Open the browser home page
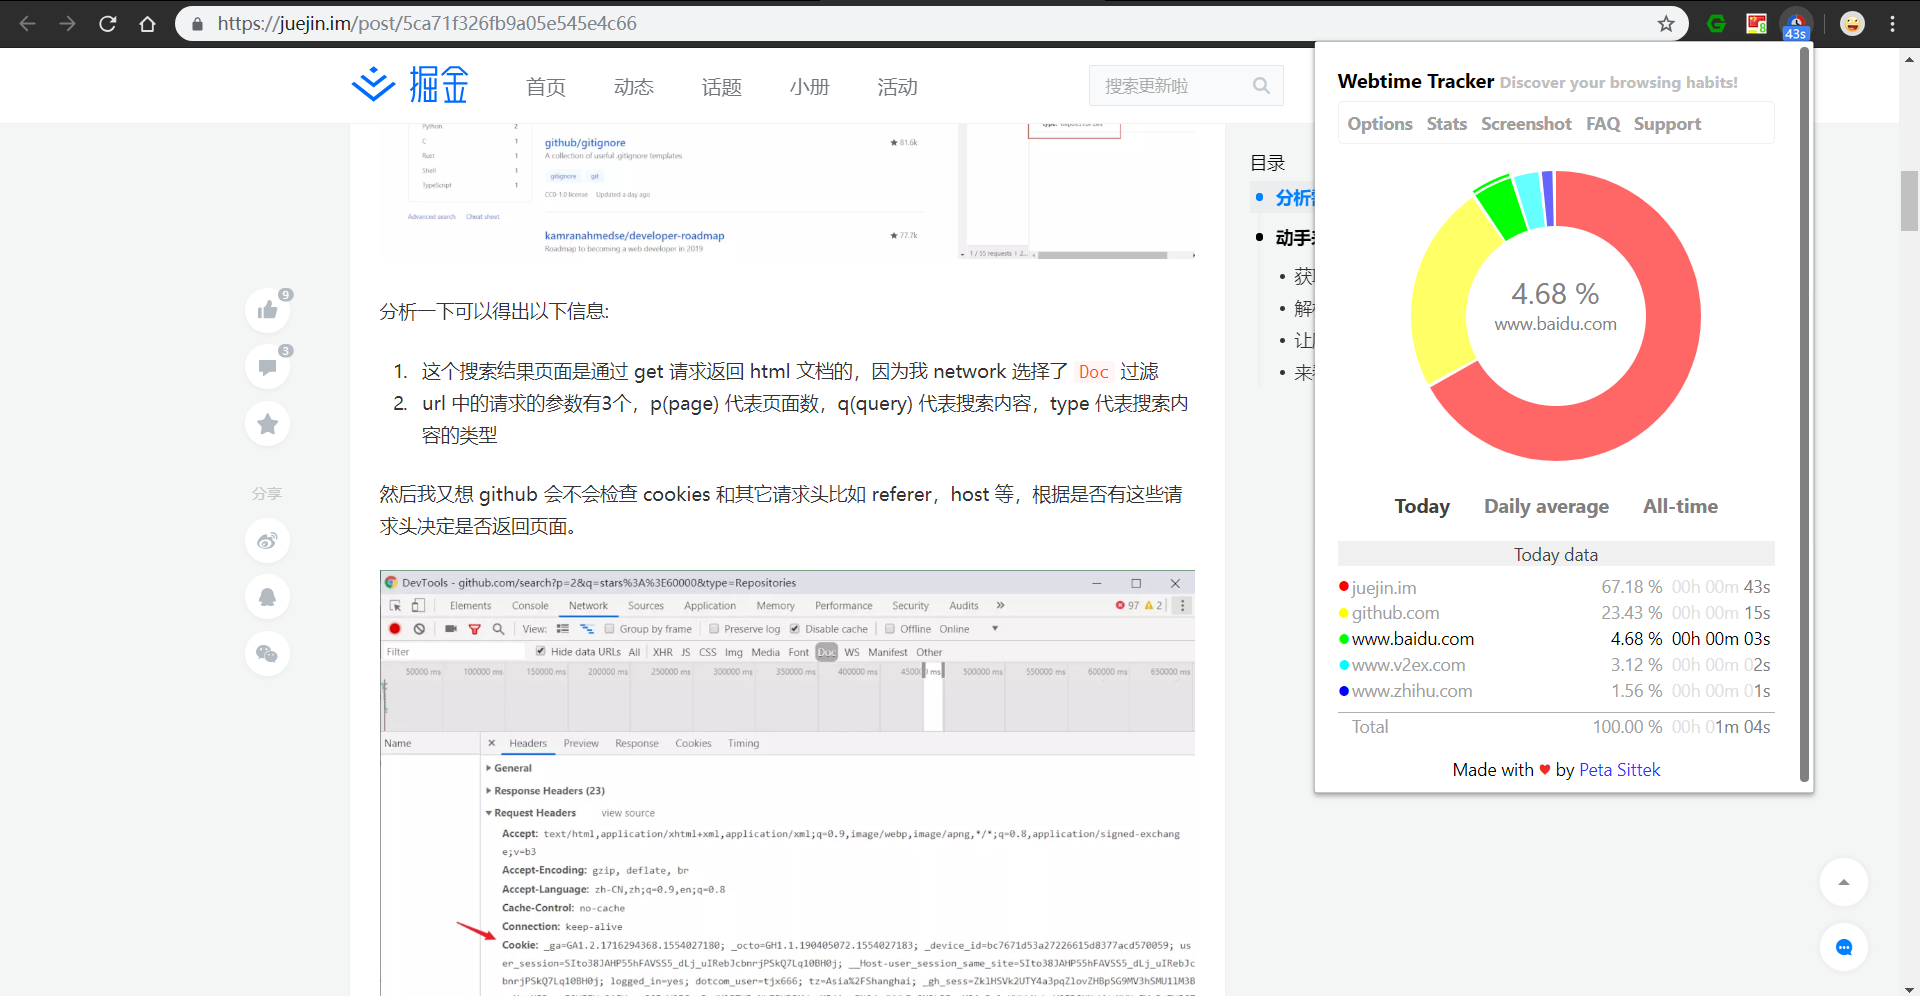Screen dimensions: 1920x996 pyautogui.click(x=147, y=23)
